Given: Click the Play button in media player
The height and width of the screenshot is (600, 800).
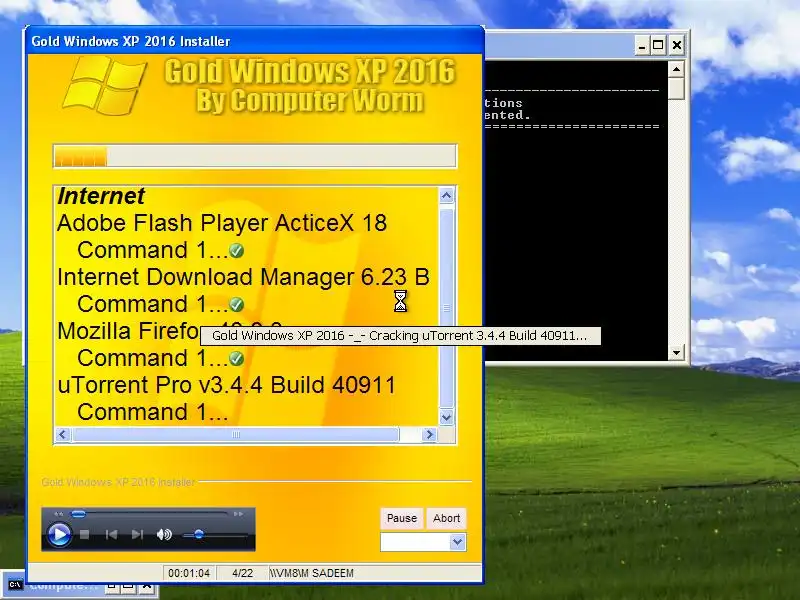Looking at the screenshot, I should point(59,534).
